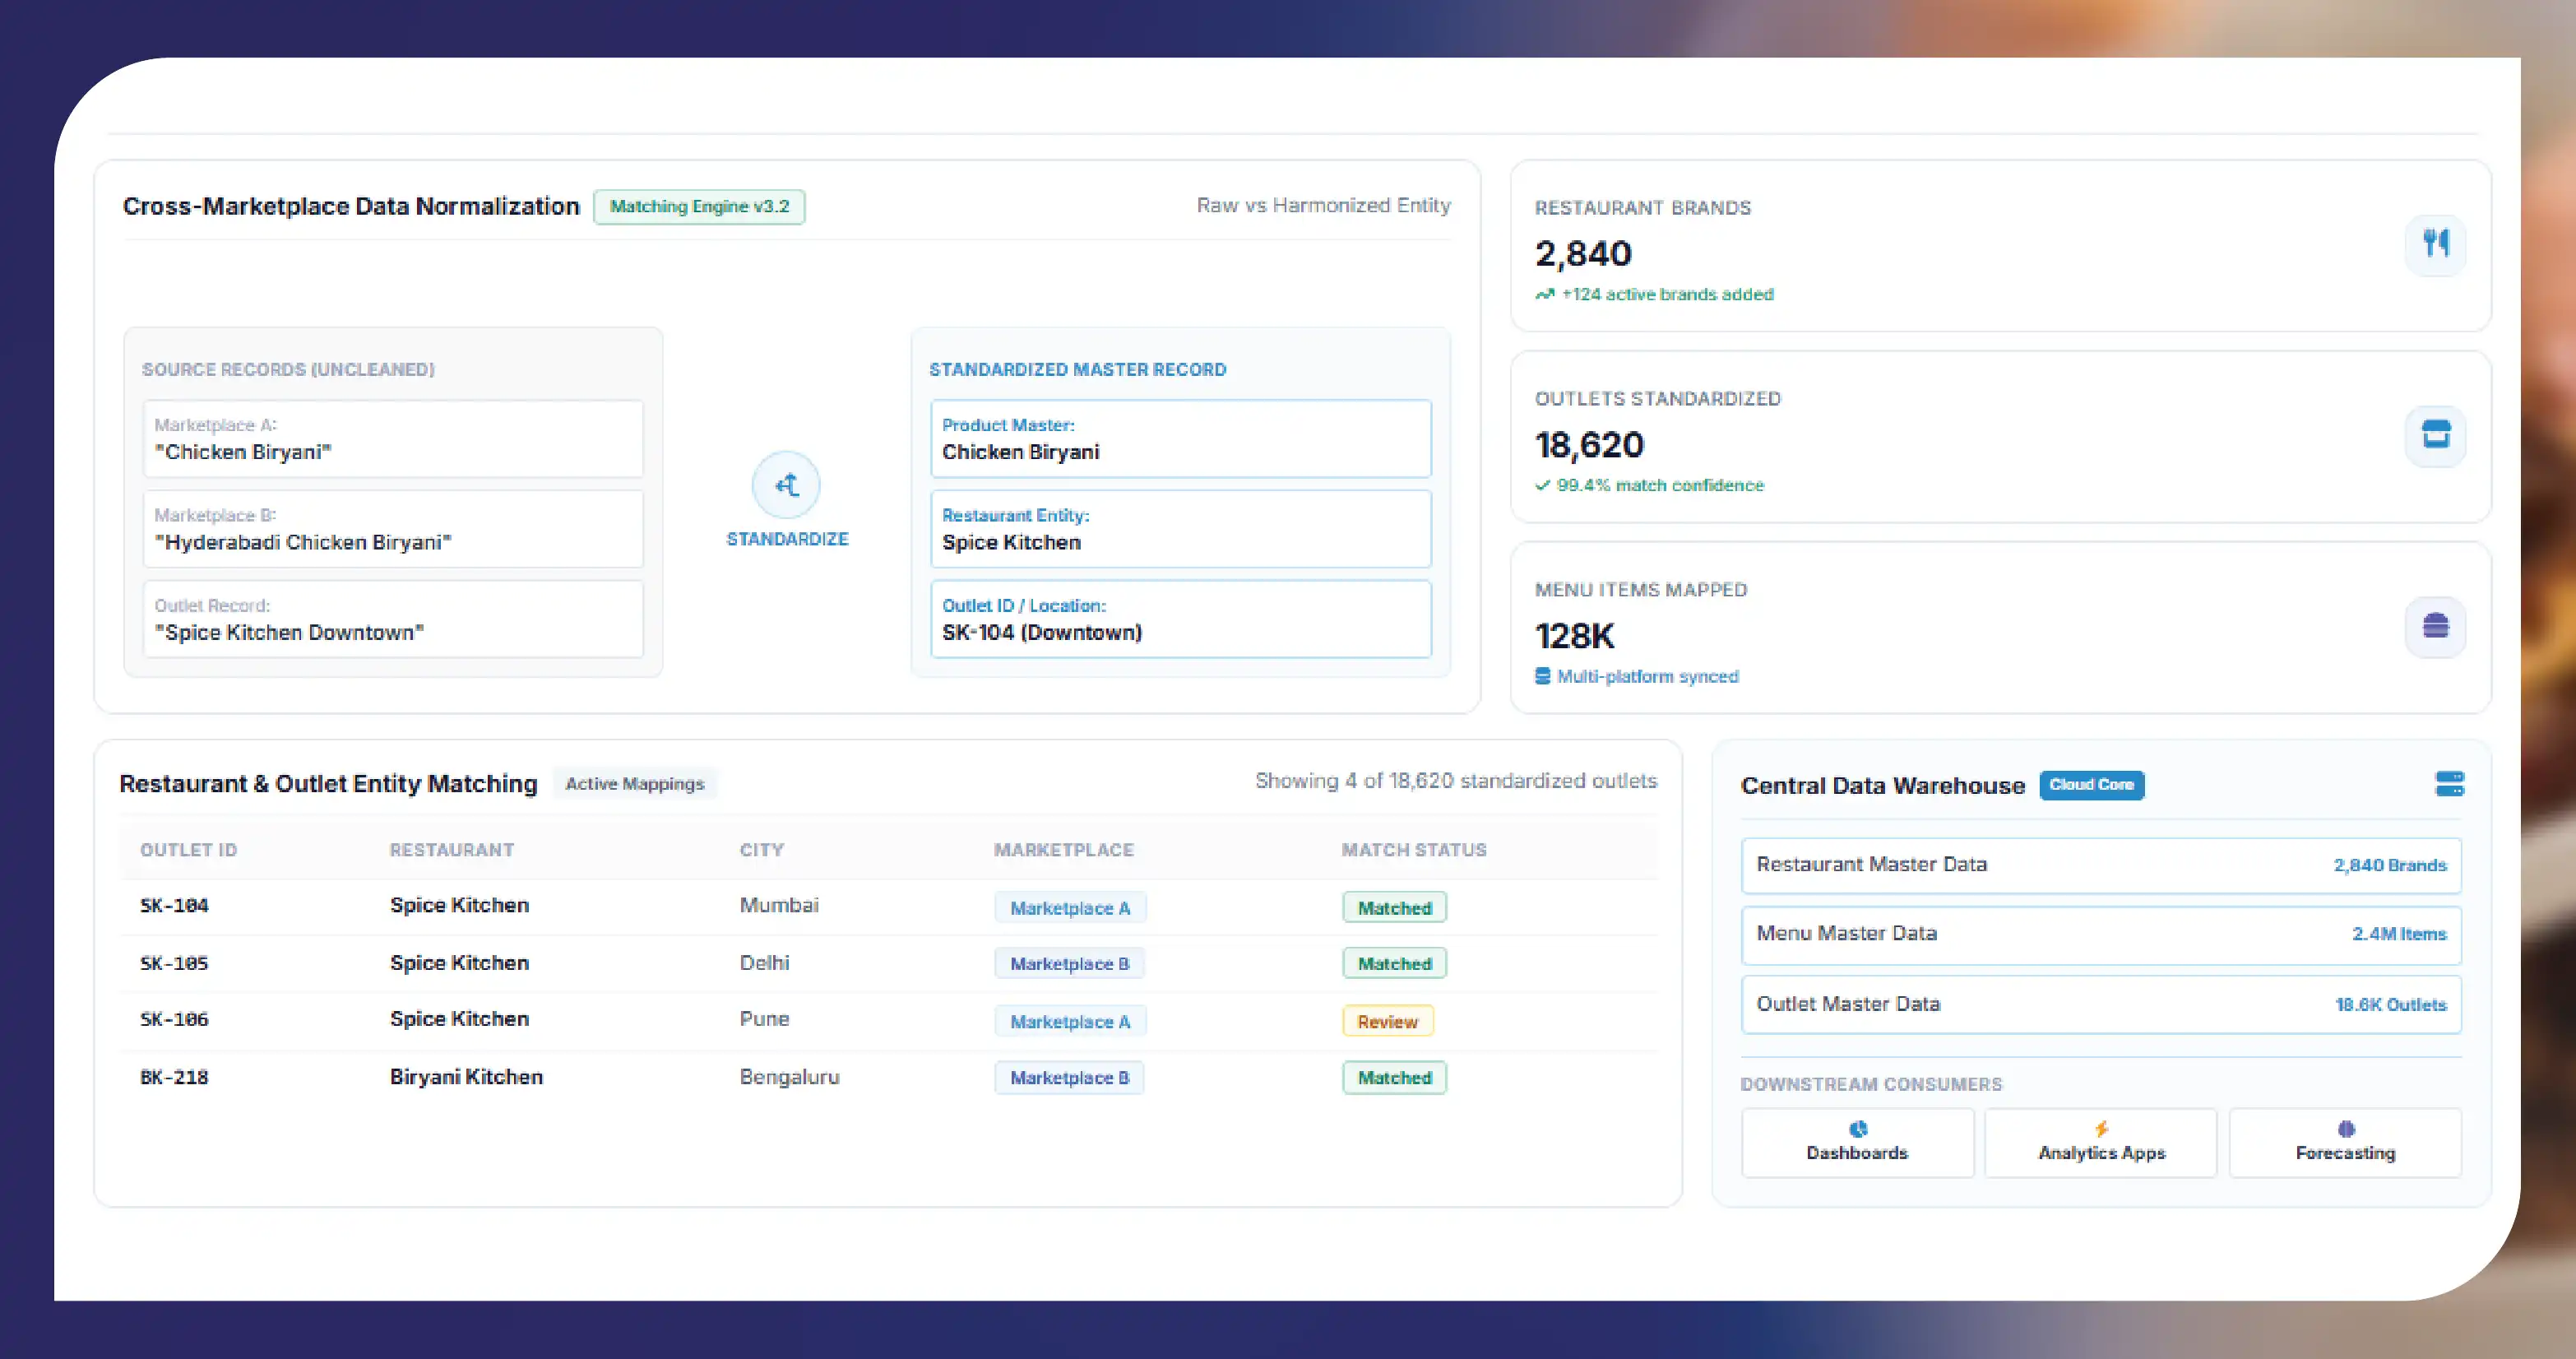Click Restaurant Entity Spice Kitchen field
This screenshot has height=1359, width=2576.
[1180, 529]
